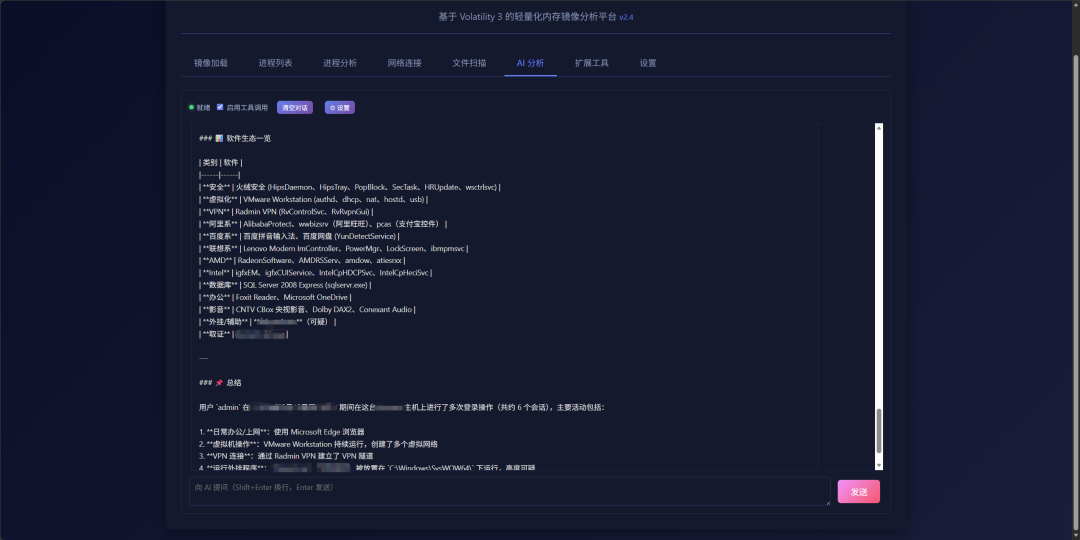
Task: Click the 联想系 Lenovo Modern ImController row
Action: point(334,249)
